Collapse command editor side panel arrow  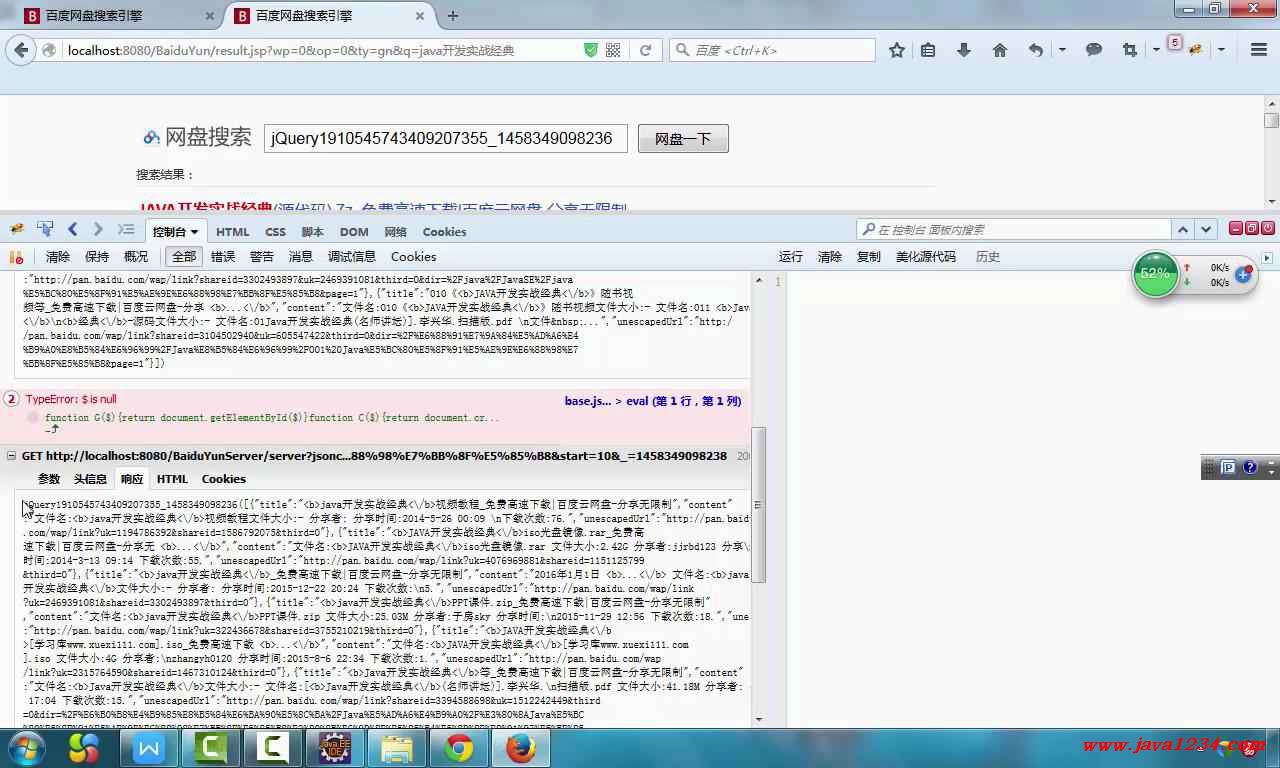click(1267, 258)
